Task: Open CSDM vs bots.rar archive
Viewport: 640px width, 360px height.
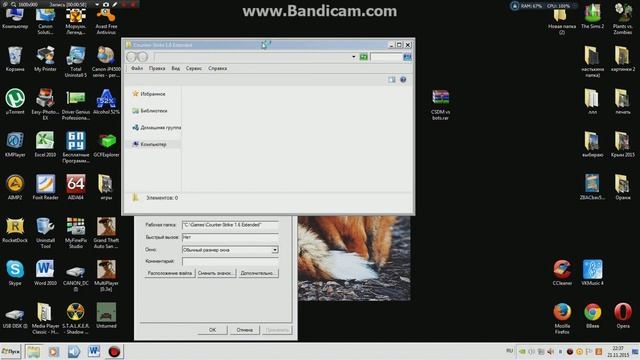Action: tap(440, 105)
